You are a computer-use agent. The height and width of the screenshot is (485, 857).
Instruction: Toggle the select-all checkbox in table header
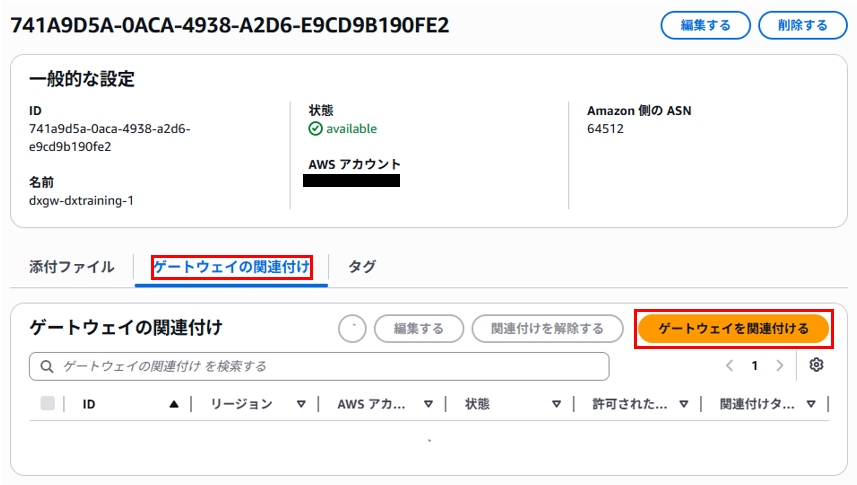point(48,404)
